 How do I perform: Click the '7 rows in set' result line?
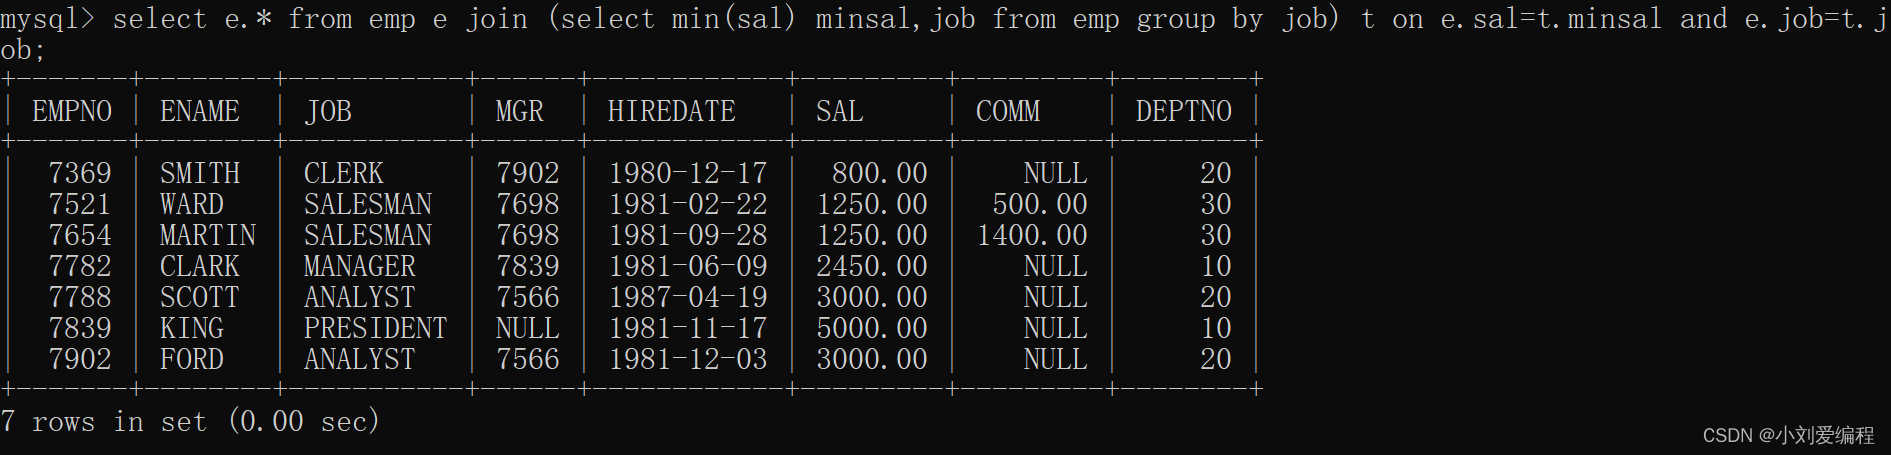[190, 421]
